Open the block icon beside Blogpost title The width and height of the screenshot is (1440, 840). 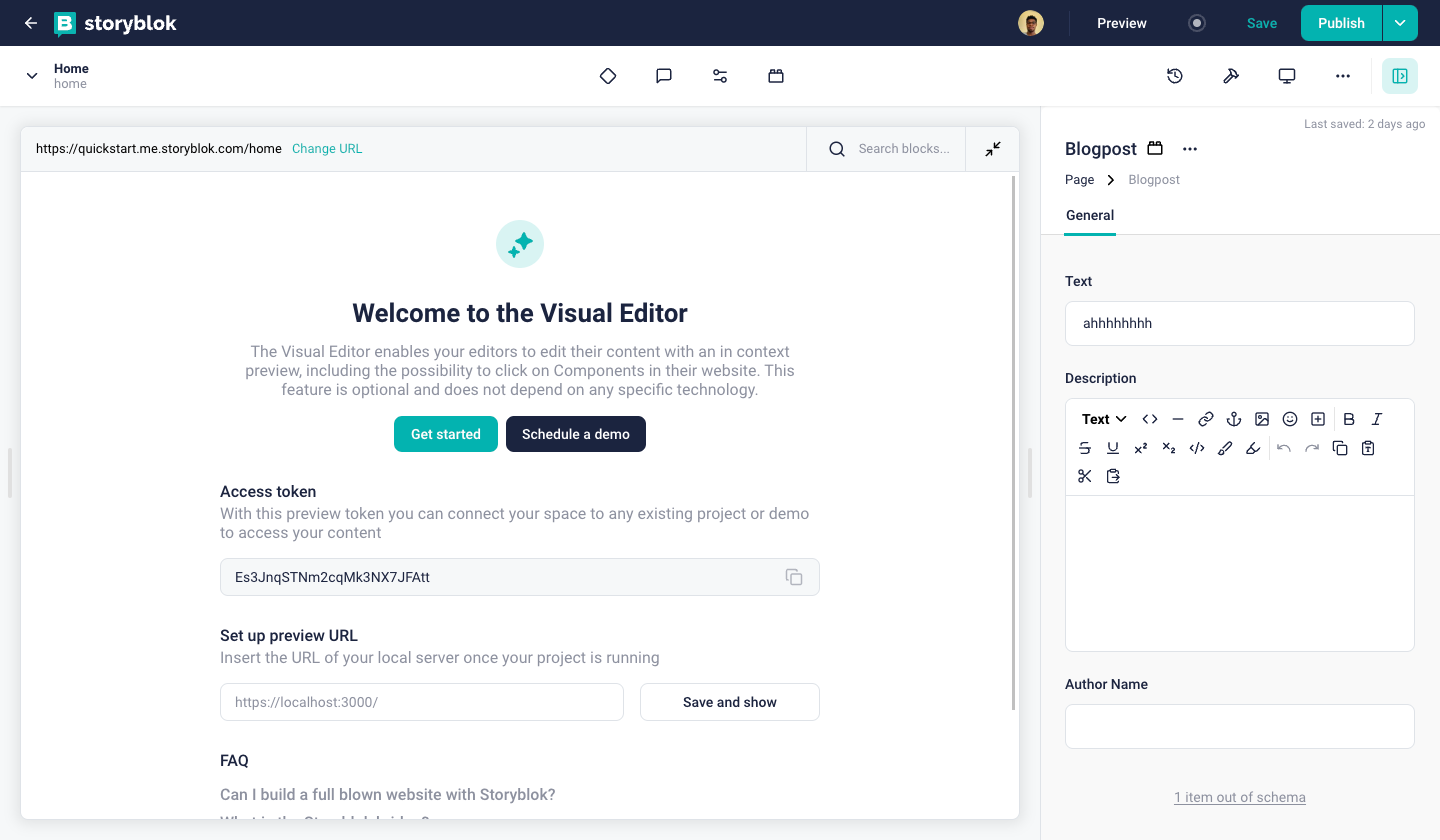pos(1155,149)
